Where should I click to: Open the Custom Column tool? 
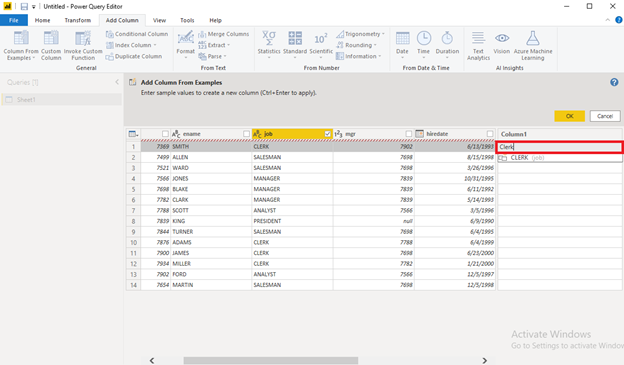coord(51,45)
